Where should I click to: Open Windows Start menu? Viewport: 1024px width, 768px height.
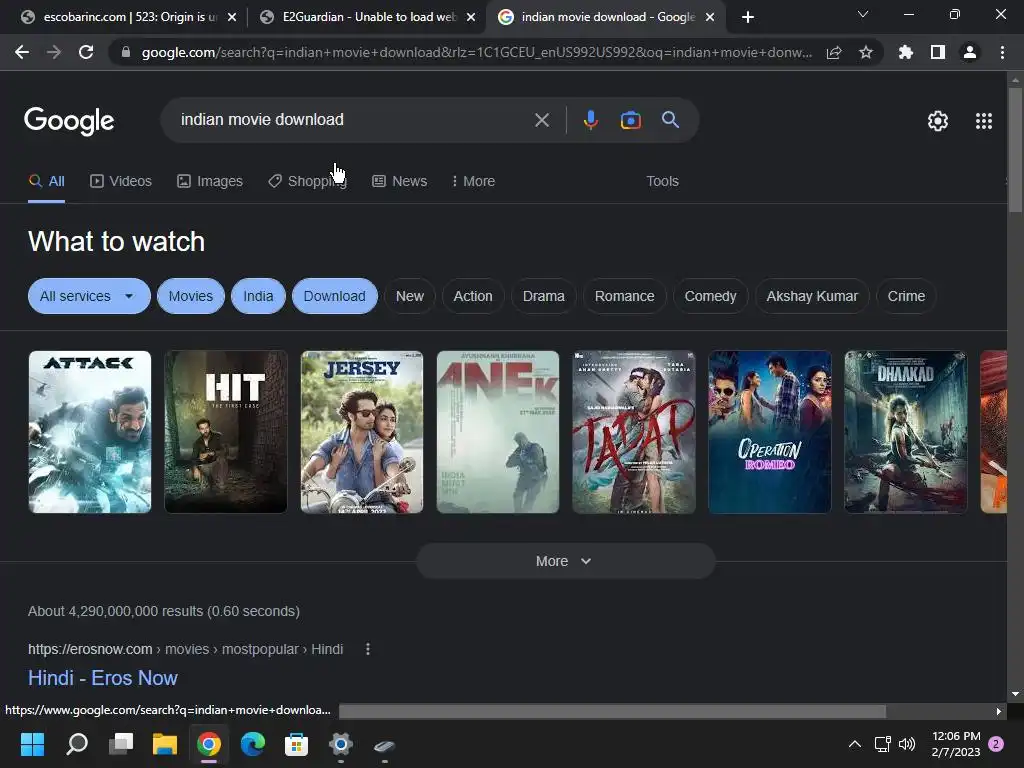point(32,744)
